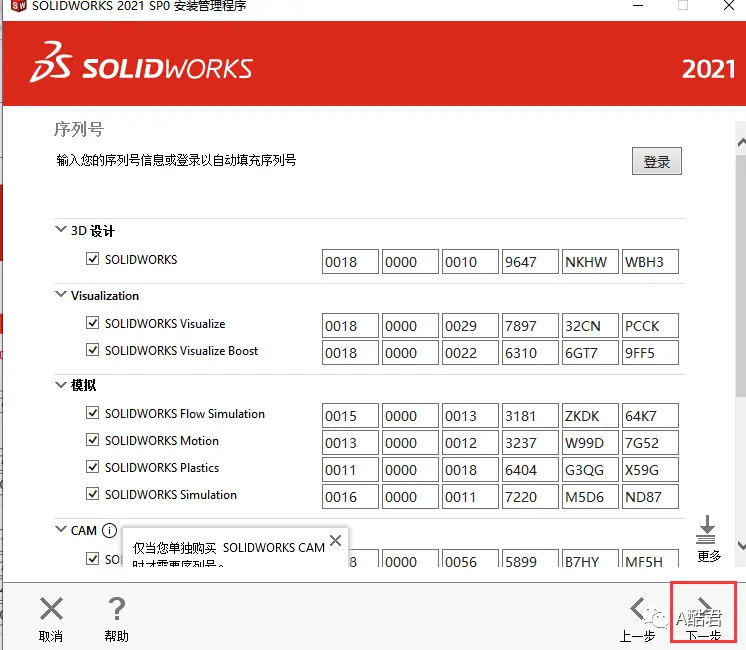The width and height of the screenshot is (746, 650).
Task: Click Visualize serial field containing 32CN
Action: pos(590,326)
